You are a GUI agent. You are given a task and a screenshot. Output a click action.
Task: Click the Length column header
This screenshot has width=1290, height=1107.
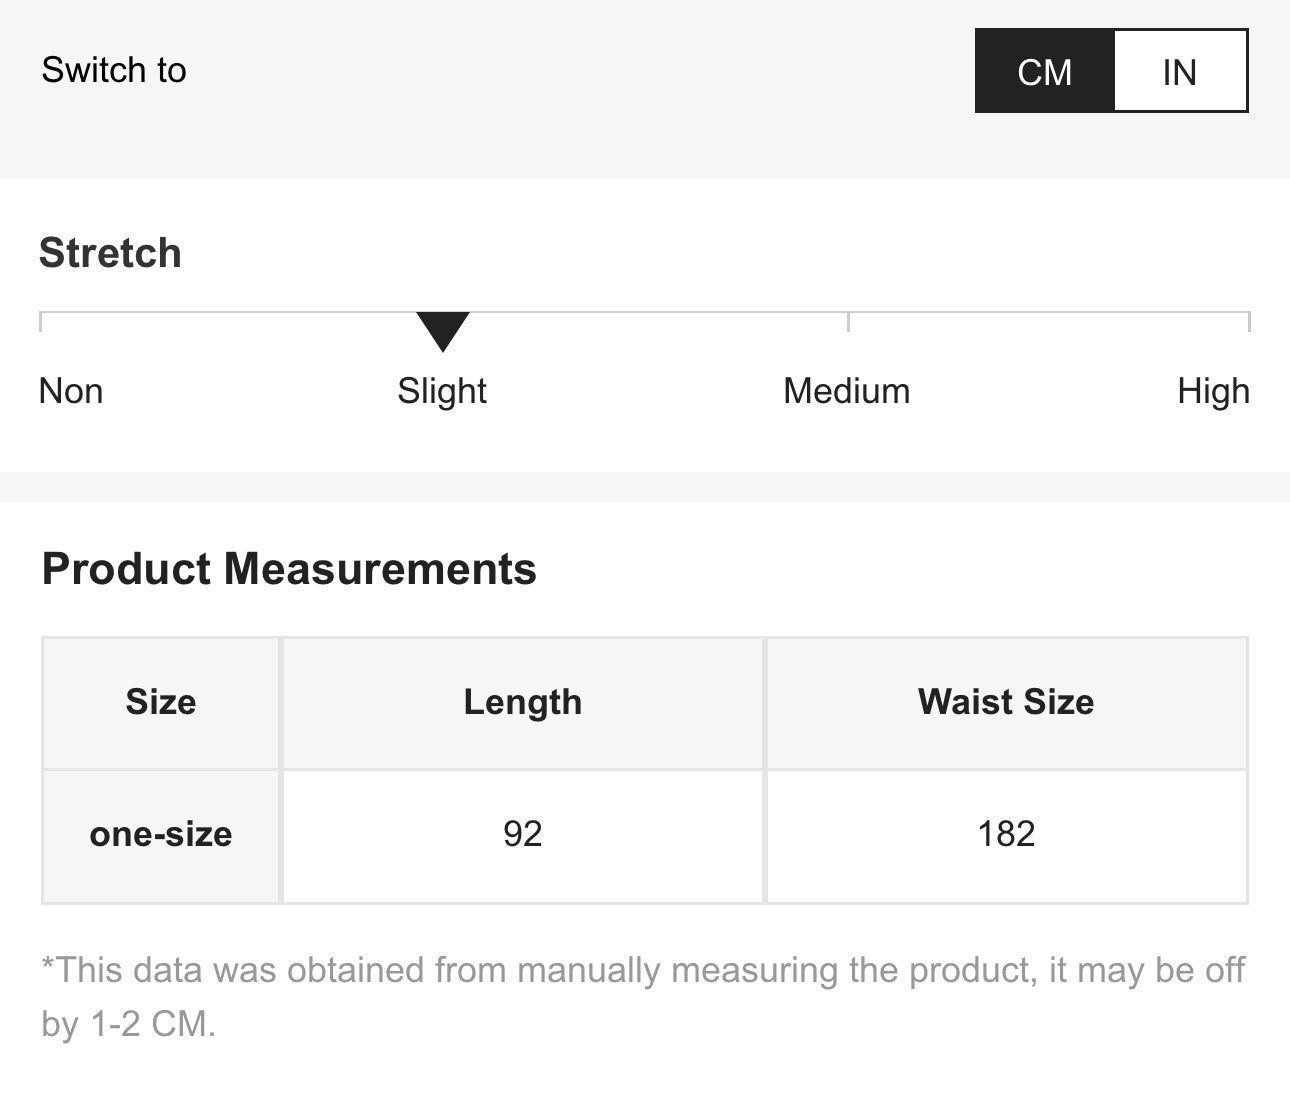[x=522, y=702]
